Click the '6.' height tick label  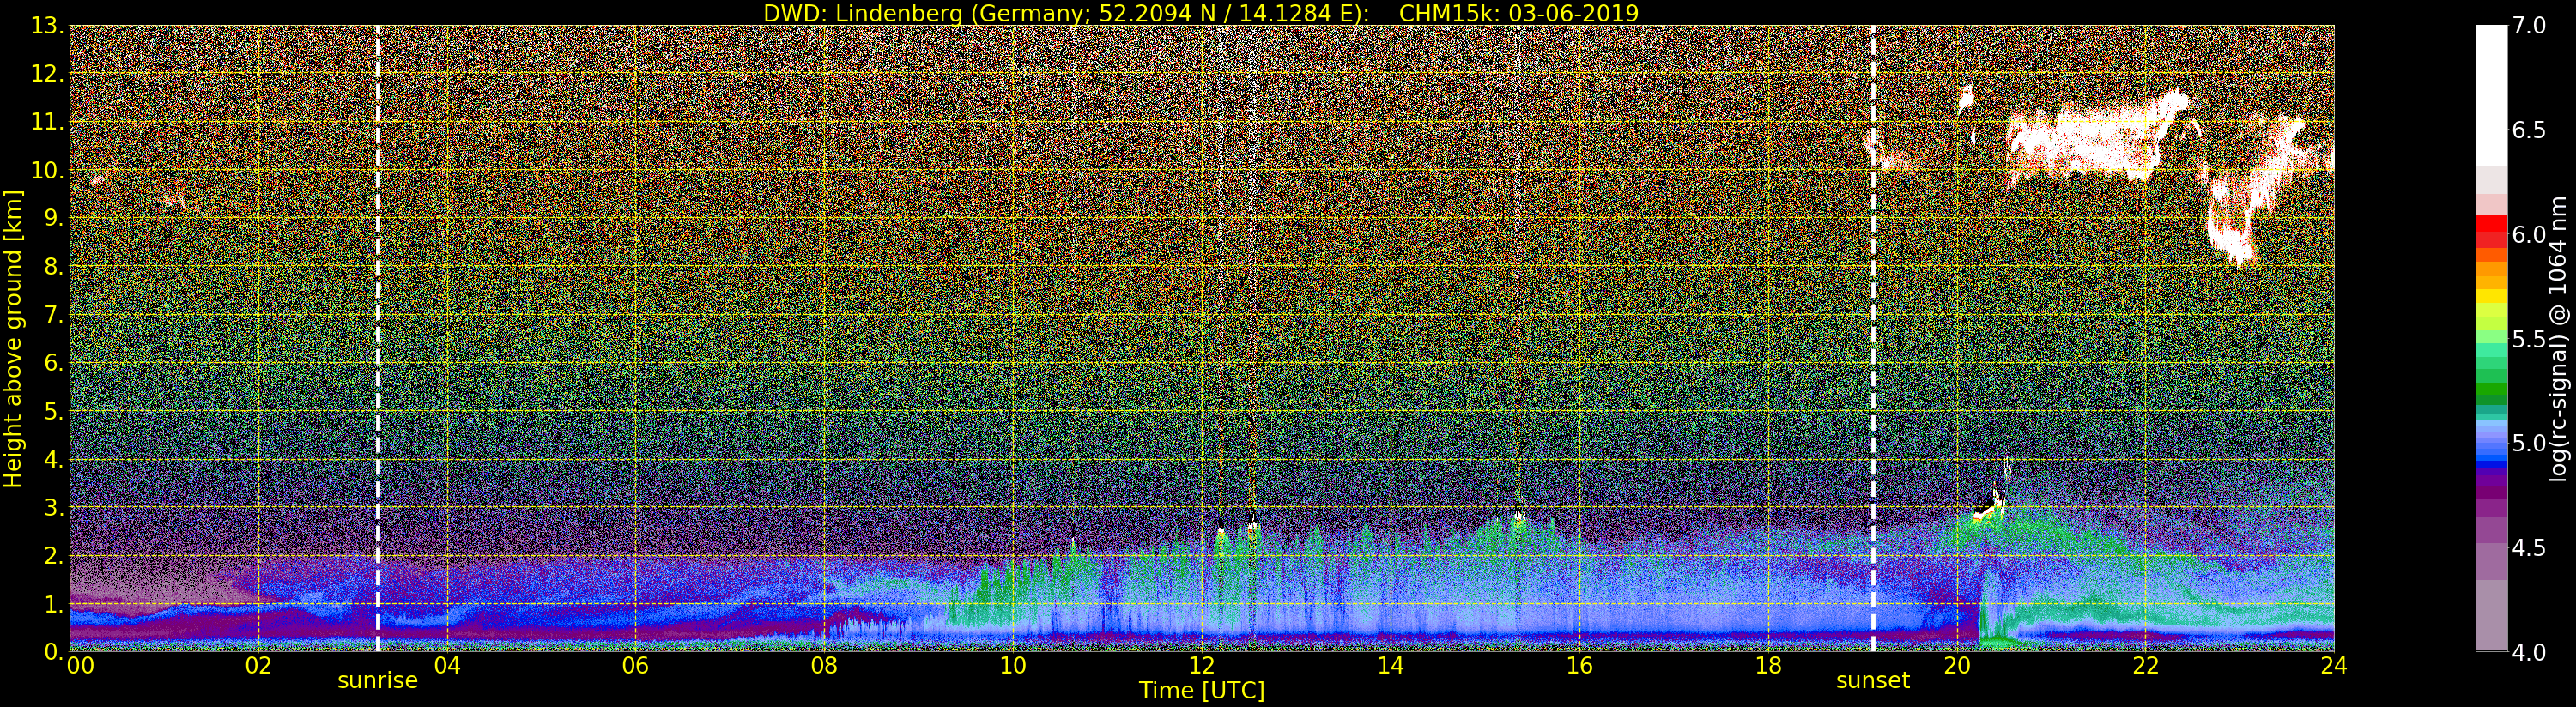click(x=53, y=363)
